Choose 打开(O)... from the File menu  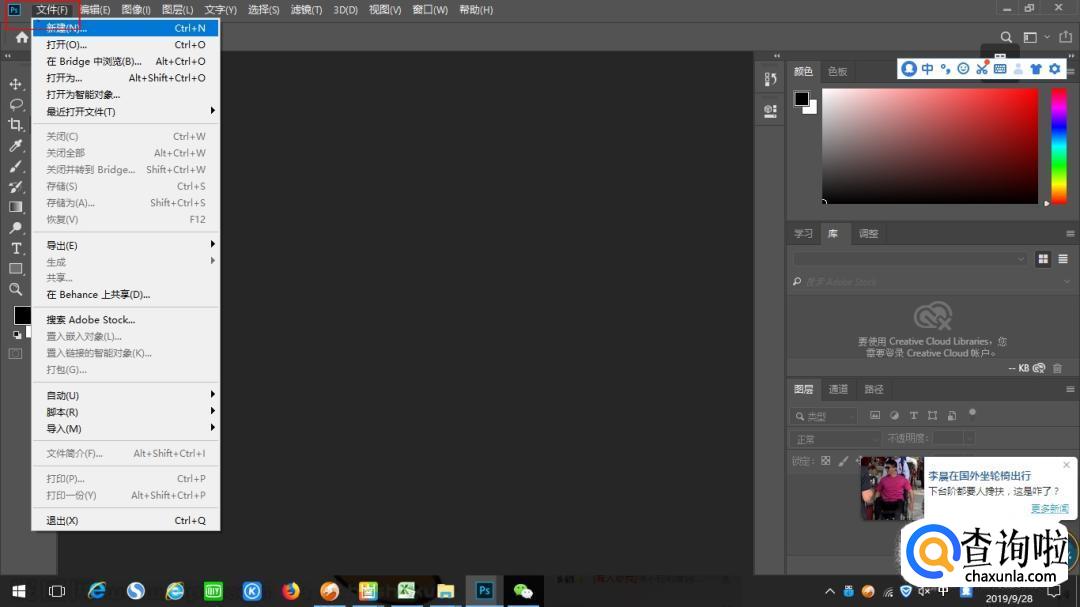(126, 45)
